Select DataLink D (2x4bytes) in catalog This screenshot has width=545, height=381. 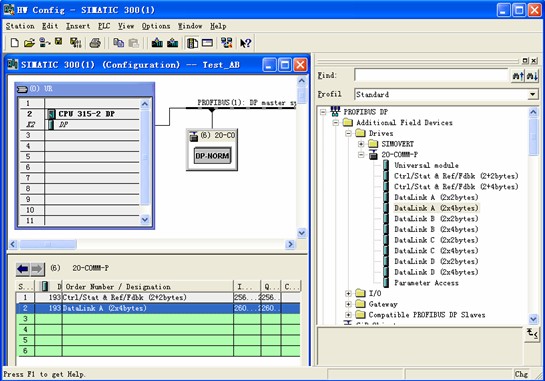pos(436,272)
